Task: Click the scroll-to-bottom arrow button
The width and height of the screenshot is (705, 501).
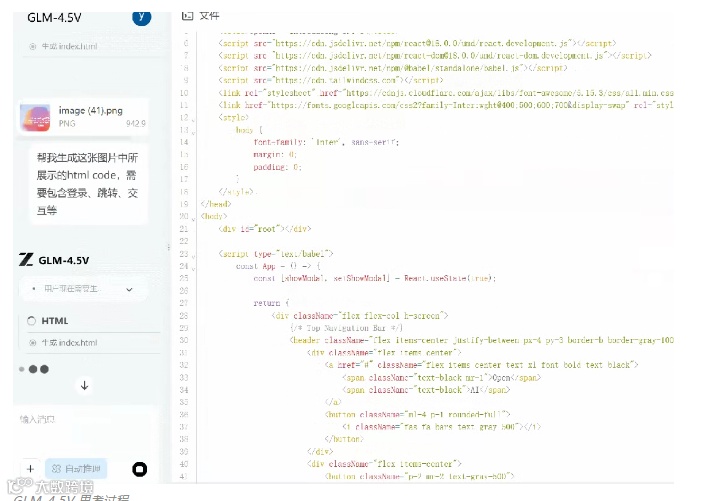Action: [x=85, y=385]
